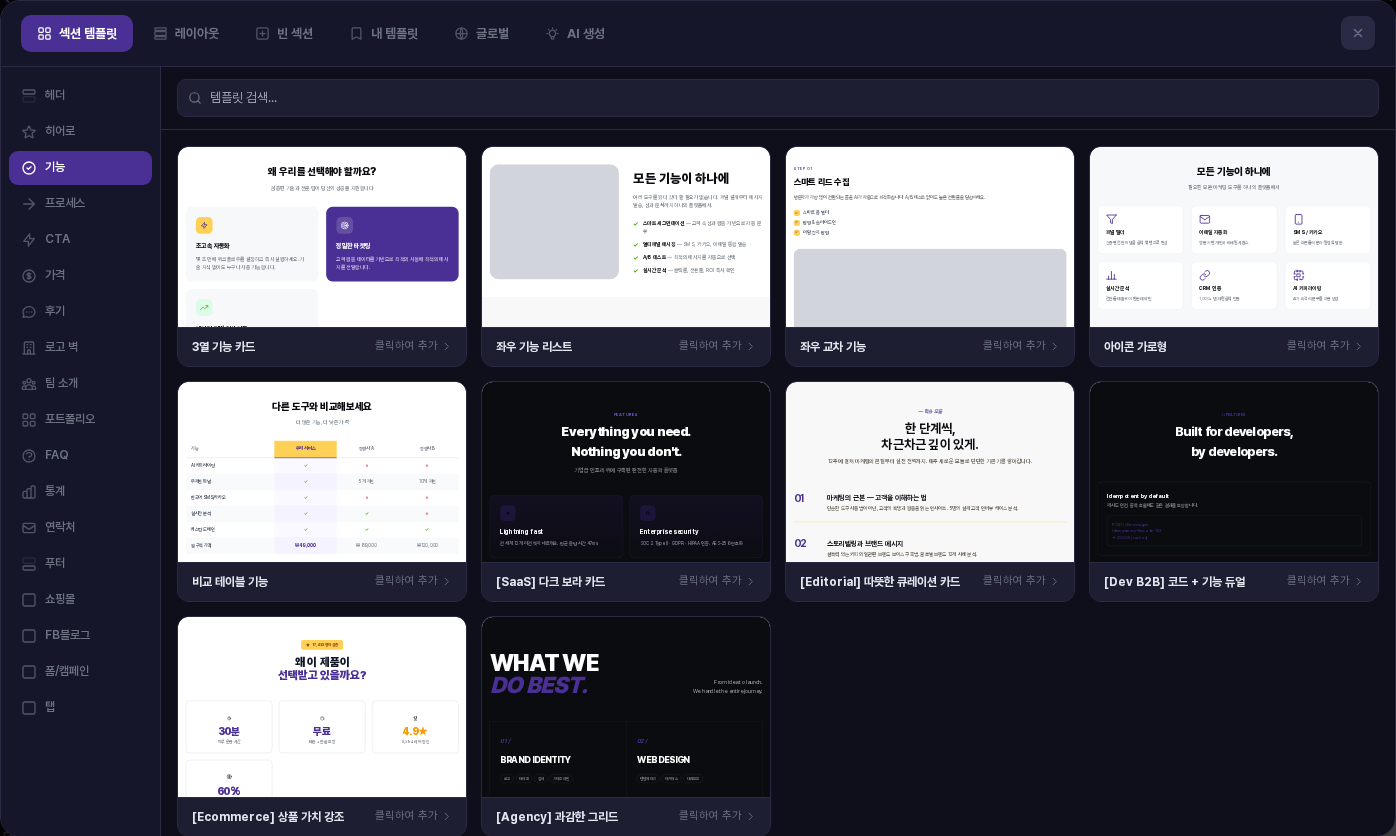Screen dimensions: 1396x836
Task: Click the 탭 category icon
Action: point(29,707)
